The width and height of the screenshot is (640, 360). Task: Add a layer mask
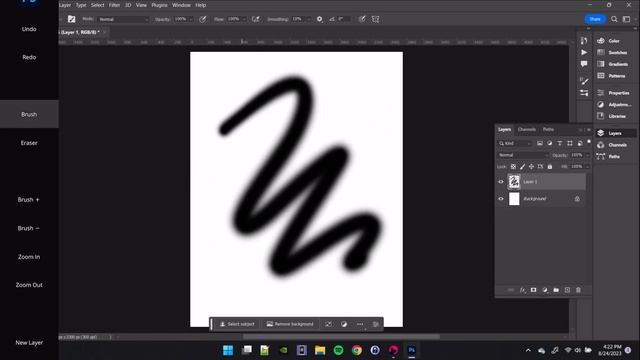coord(533,290)
